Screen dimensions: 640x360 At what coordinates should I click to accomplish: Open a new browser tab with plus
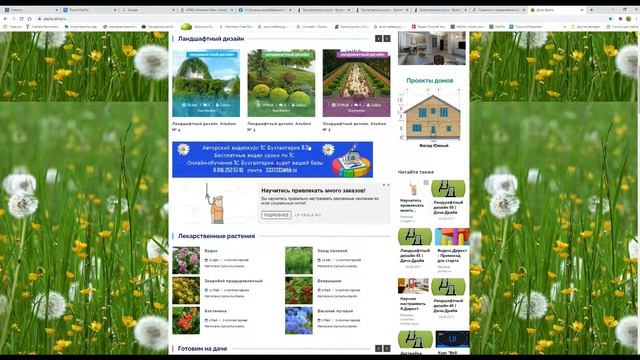(591, 9)
